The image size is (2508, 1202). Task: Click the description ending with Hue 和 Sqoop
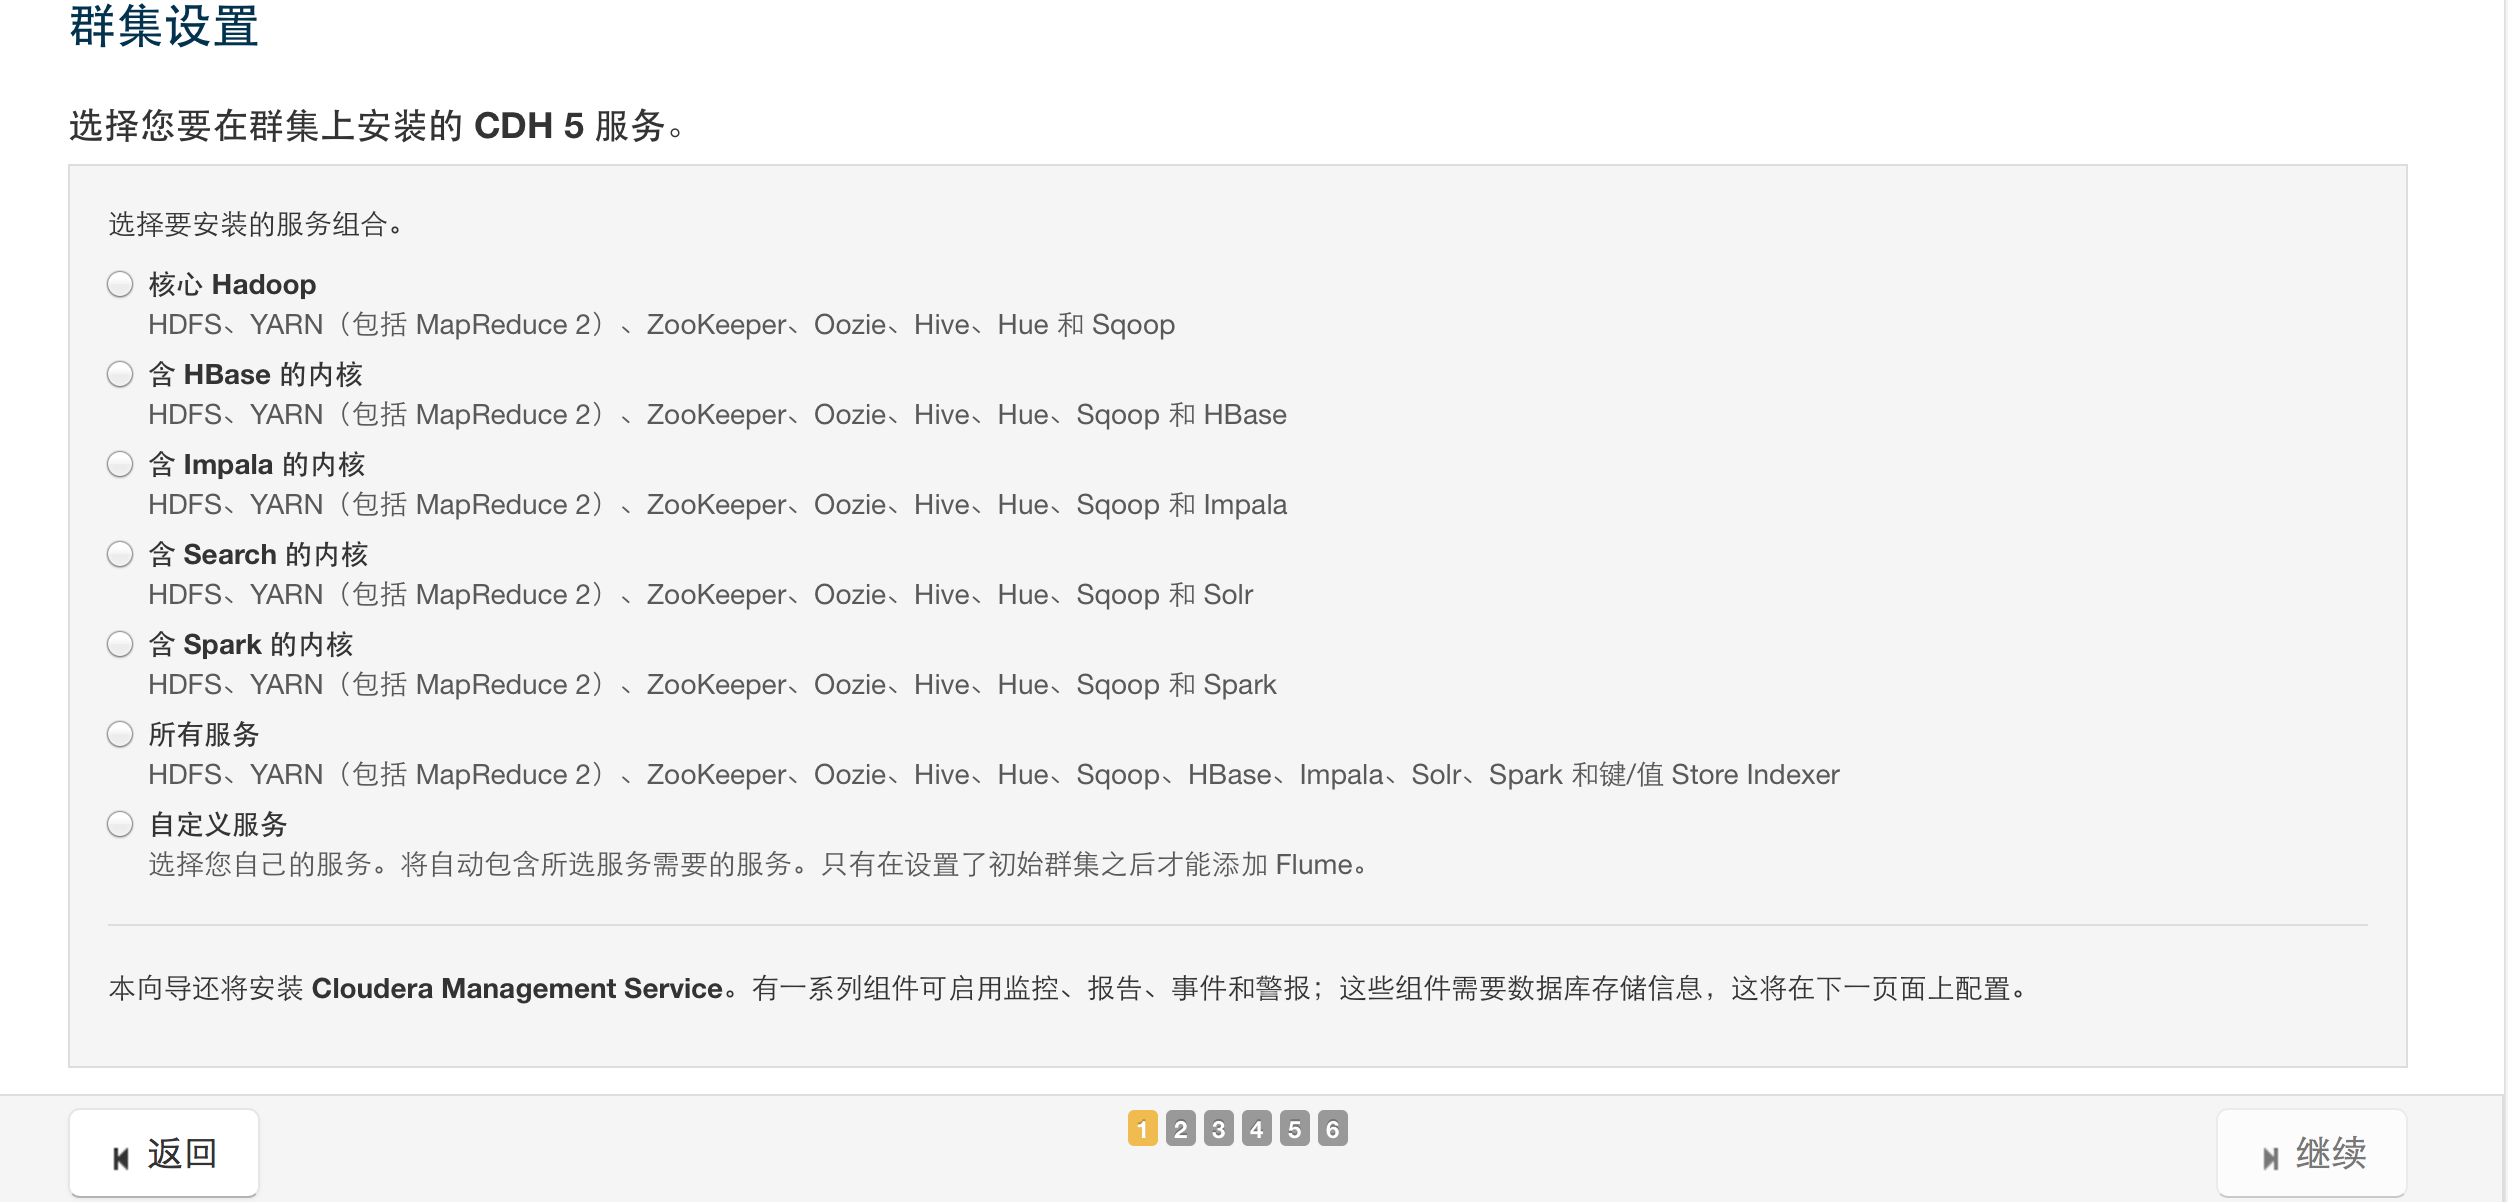click(x=661, y=325)
